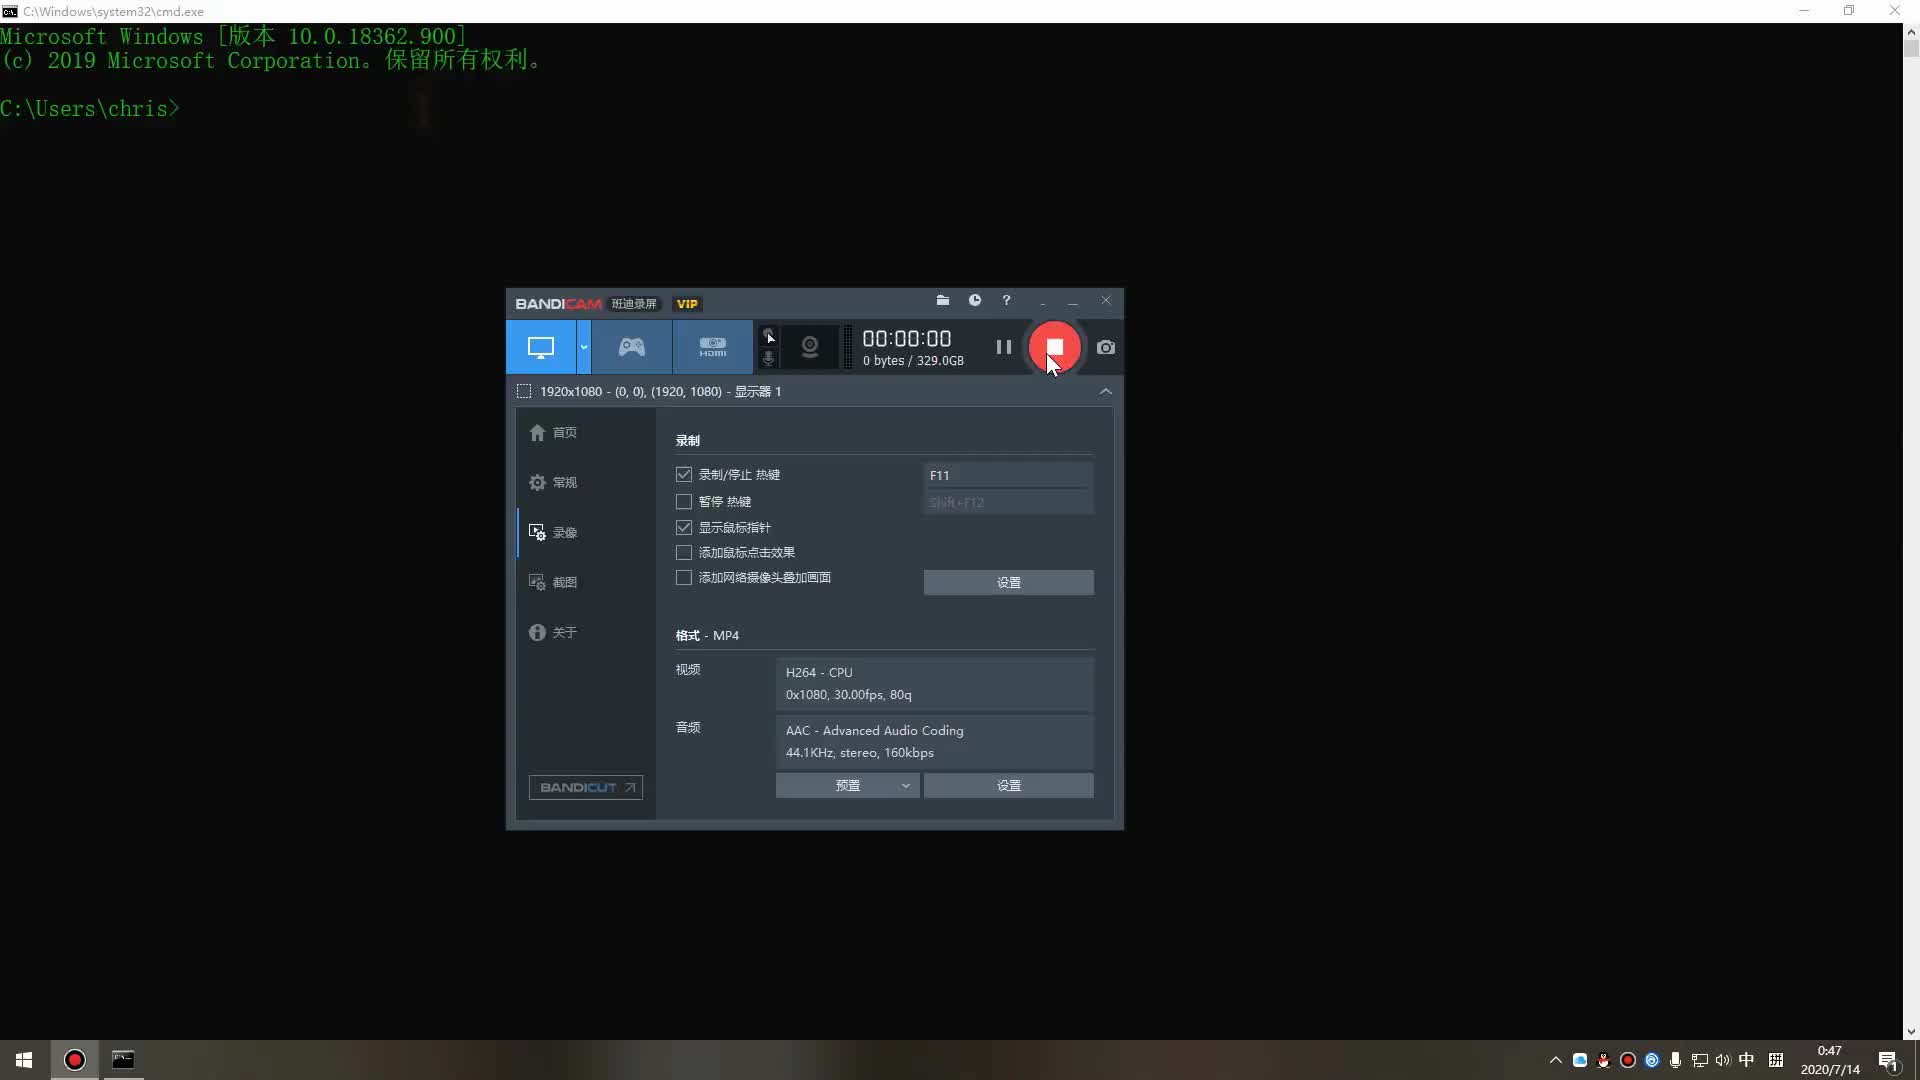Click the cmd window scroll up arrow
Viewport: 1920px width, 1080px height.
click(1911, 31)
